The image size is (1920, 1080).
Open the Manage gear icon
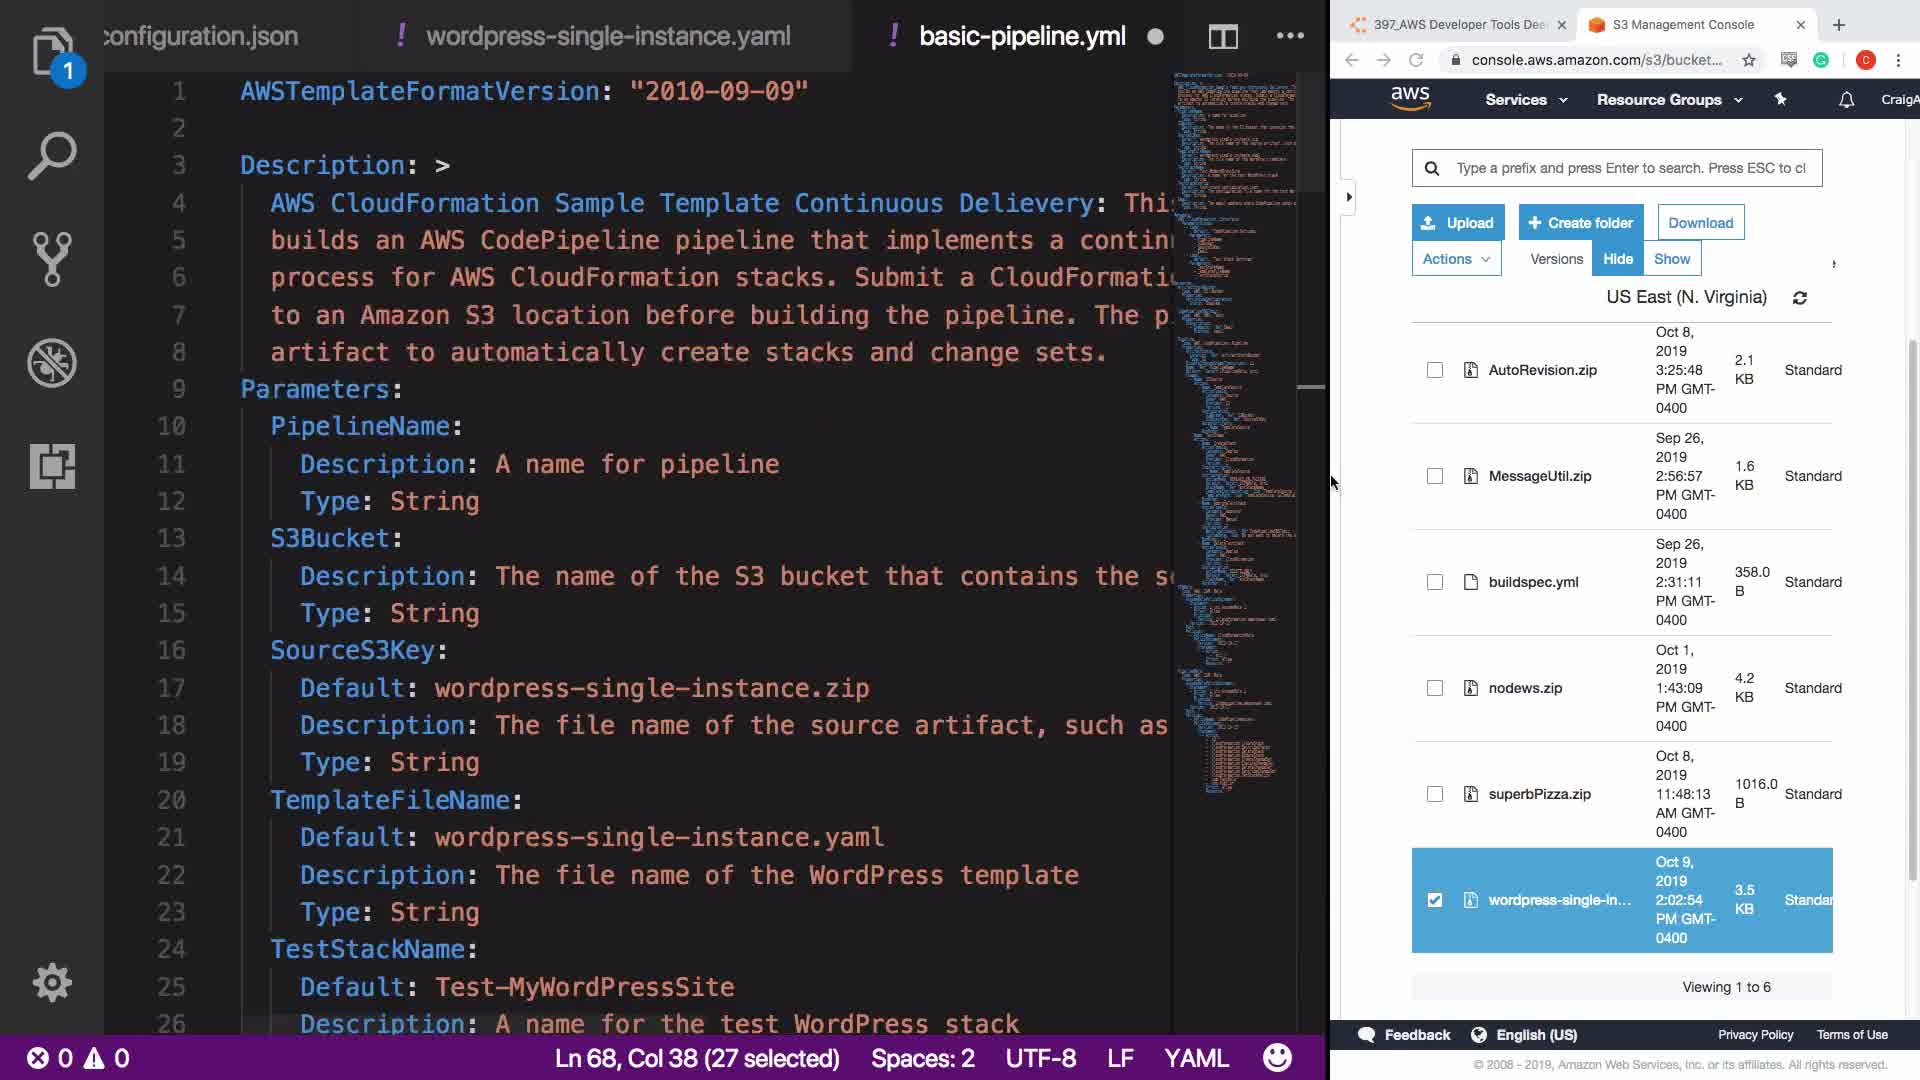tap(52, 982)
